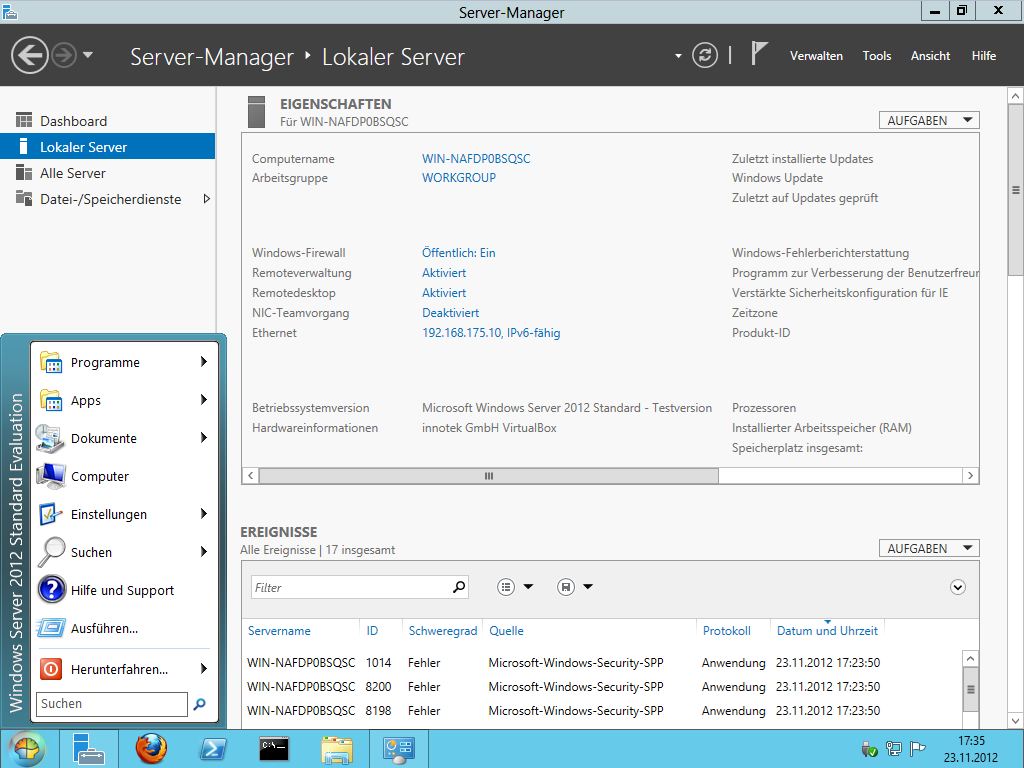Open the Verwalten menu
1024x768 pixels.
click(816, 56)
